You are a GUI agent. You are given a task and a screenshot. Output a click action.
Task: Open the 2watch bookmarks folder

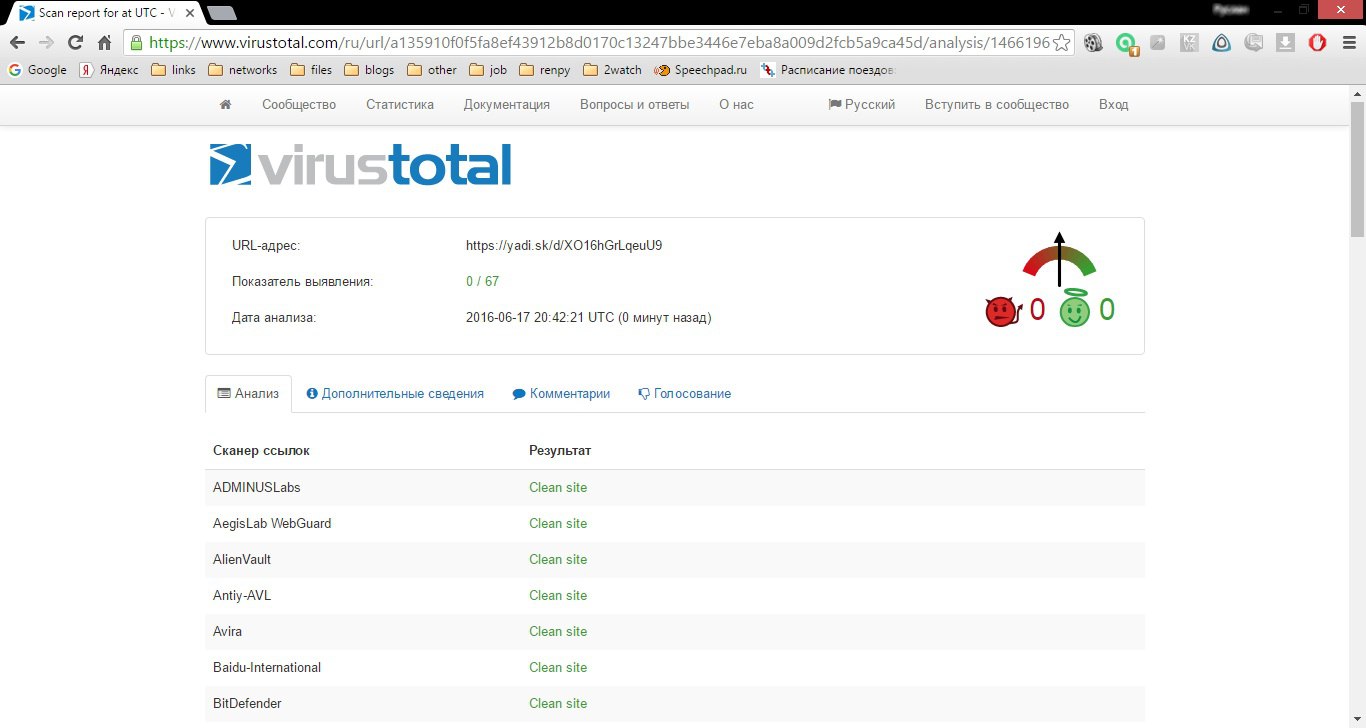612,70
